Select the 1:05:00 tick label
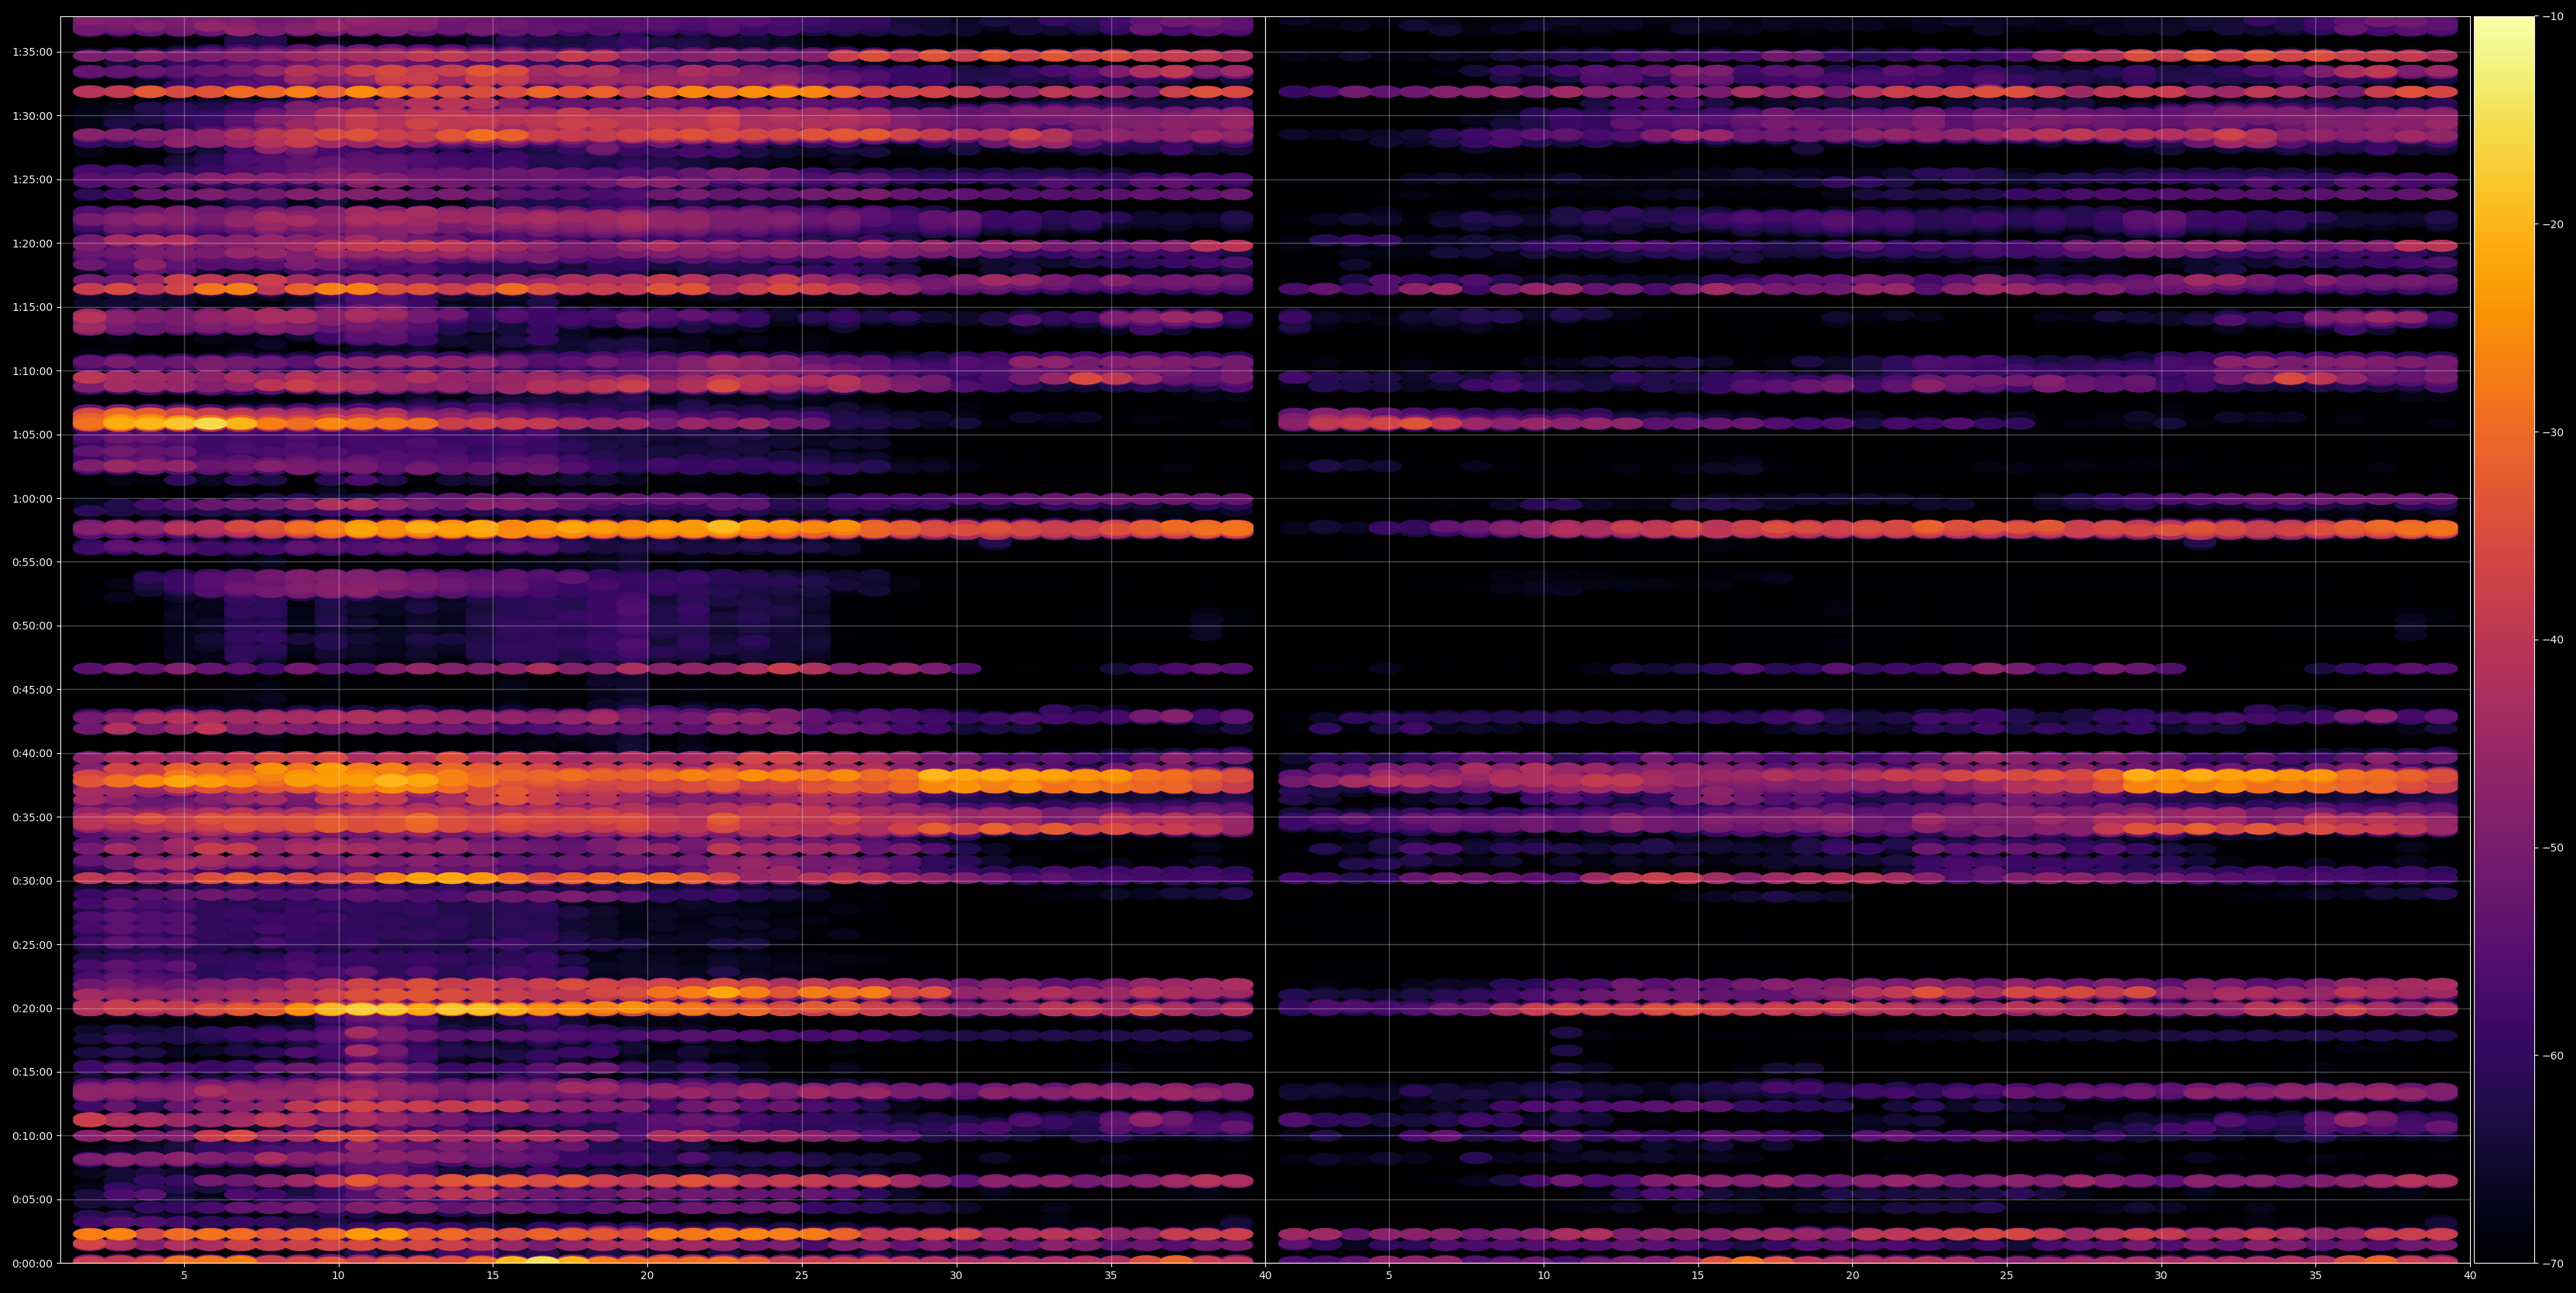 [32, 435]
